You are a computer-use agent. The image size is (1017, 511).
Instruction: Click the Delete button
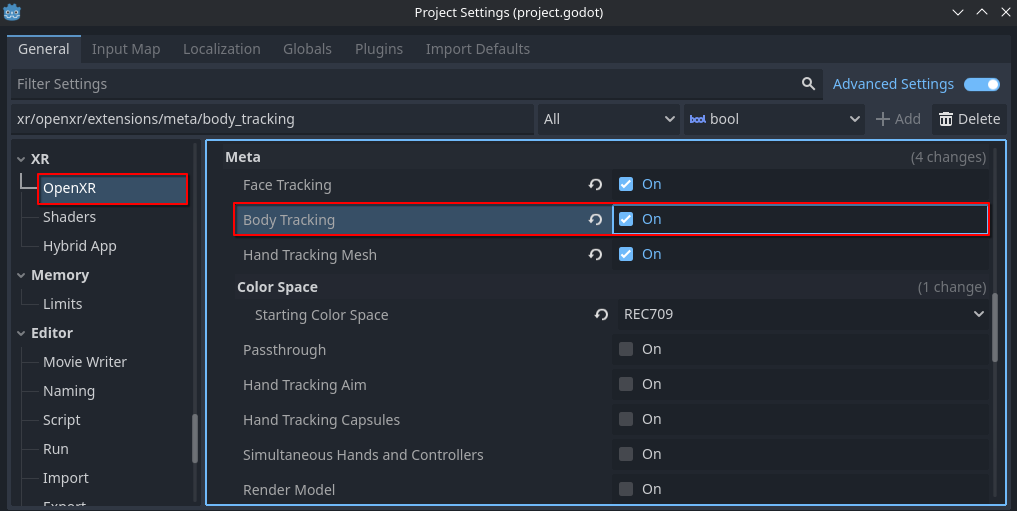969,119
